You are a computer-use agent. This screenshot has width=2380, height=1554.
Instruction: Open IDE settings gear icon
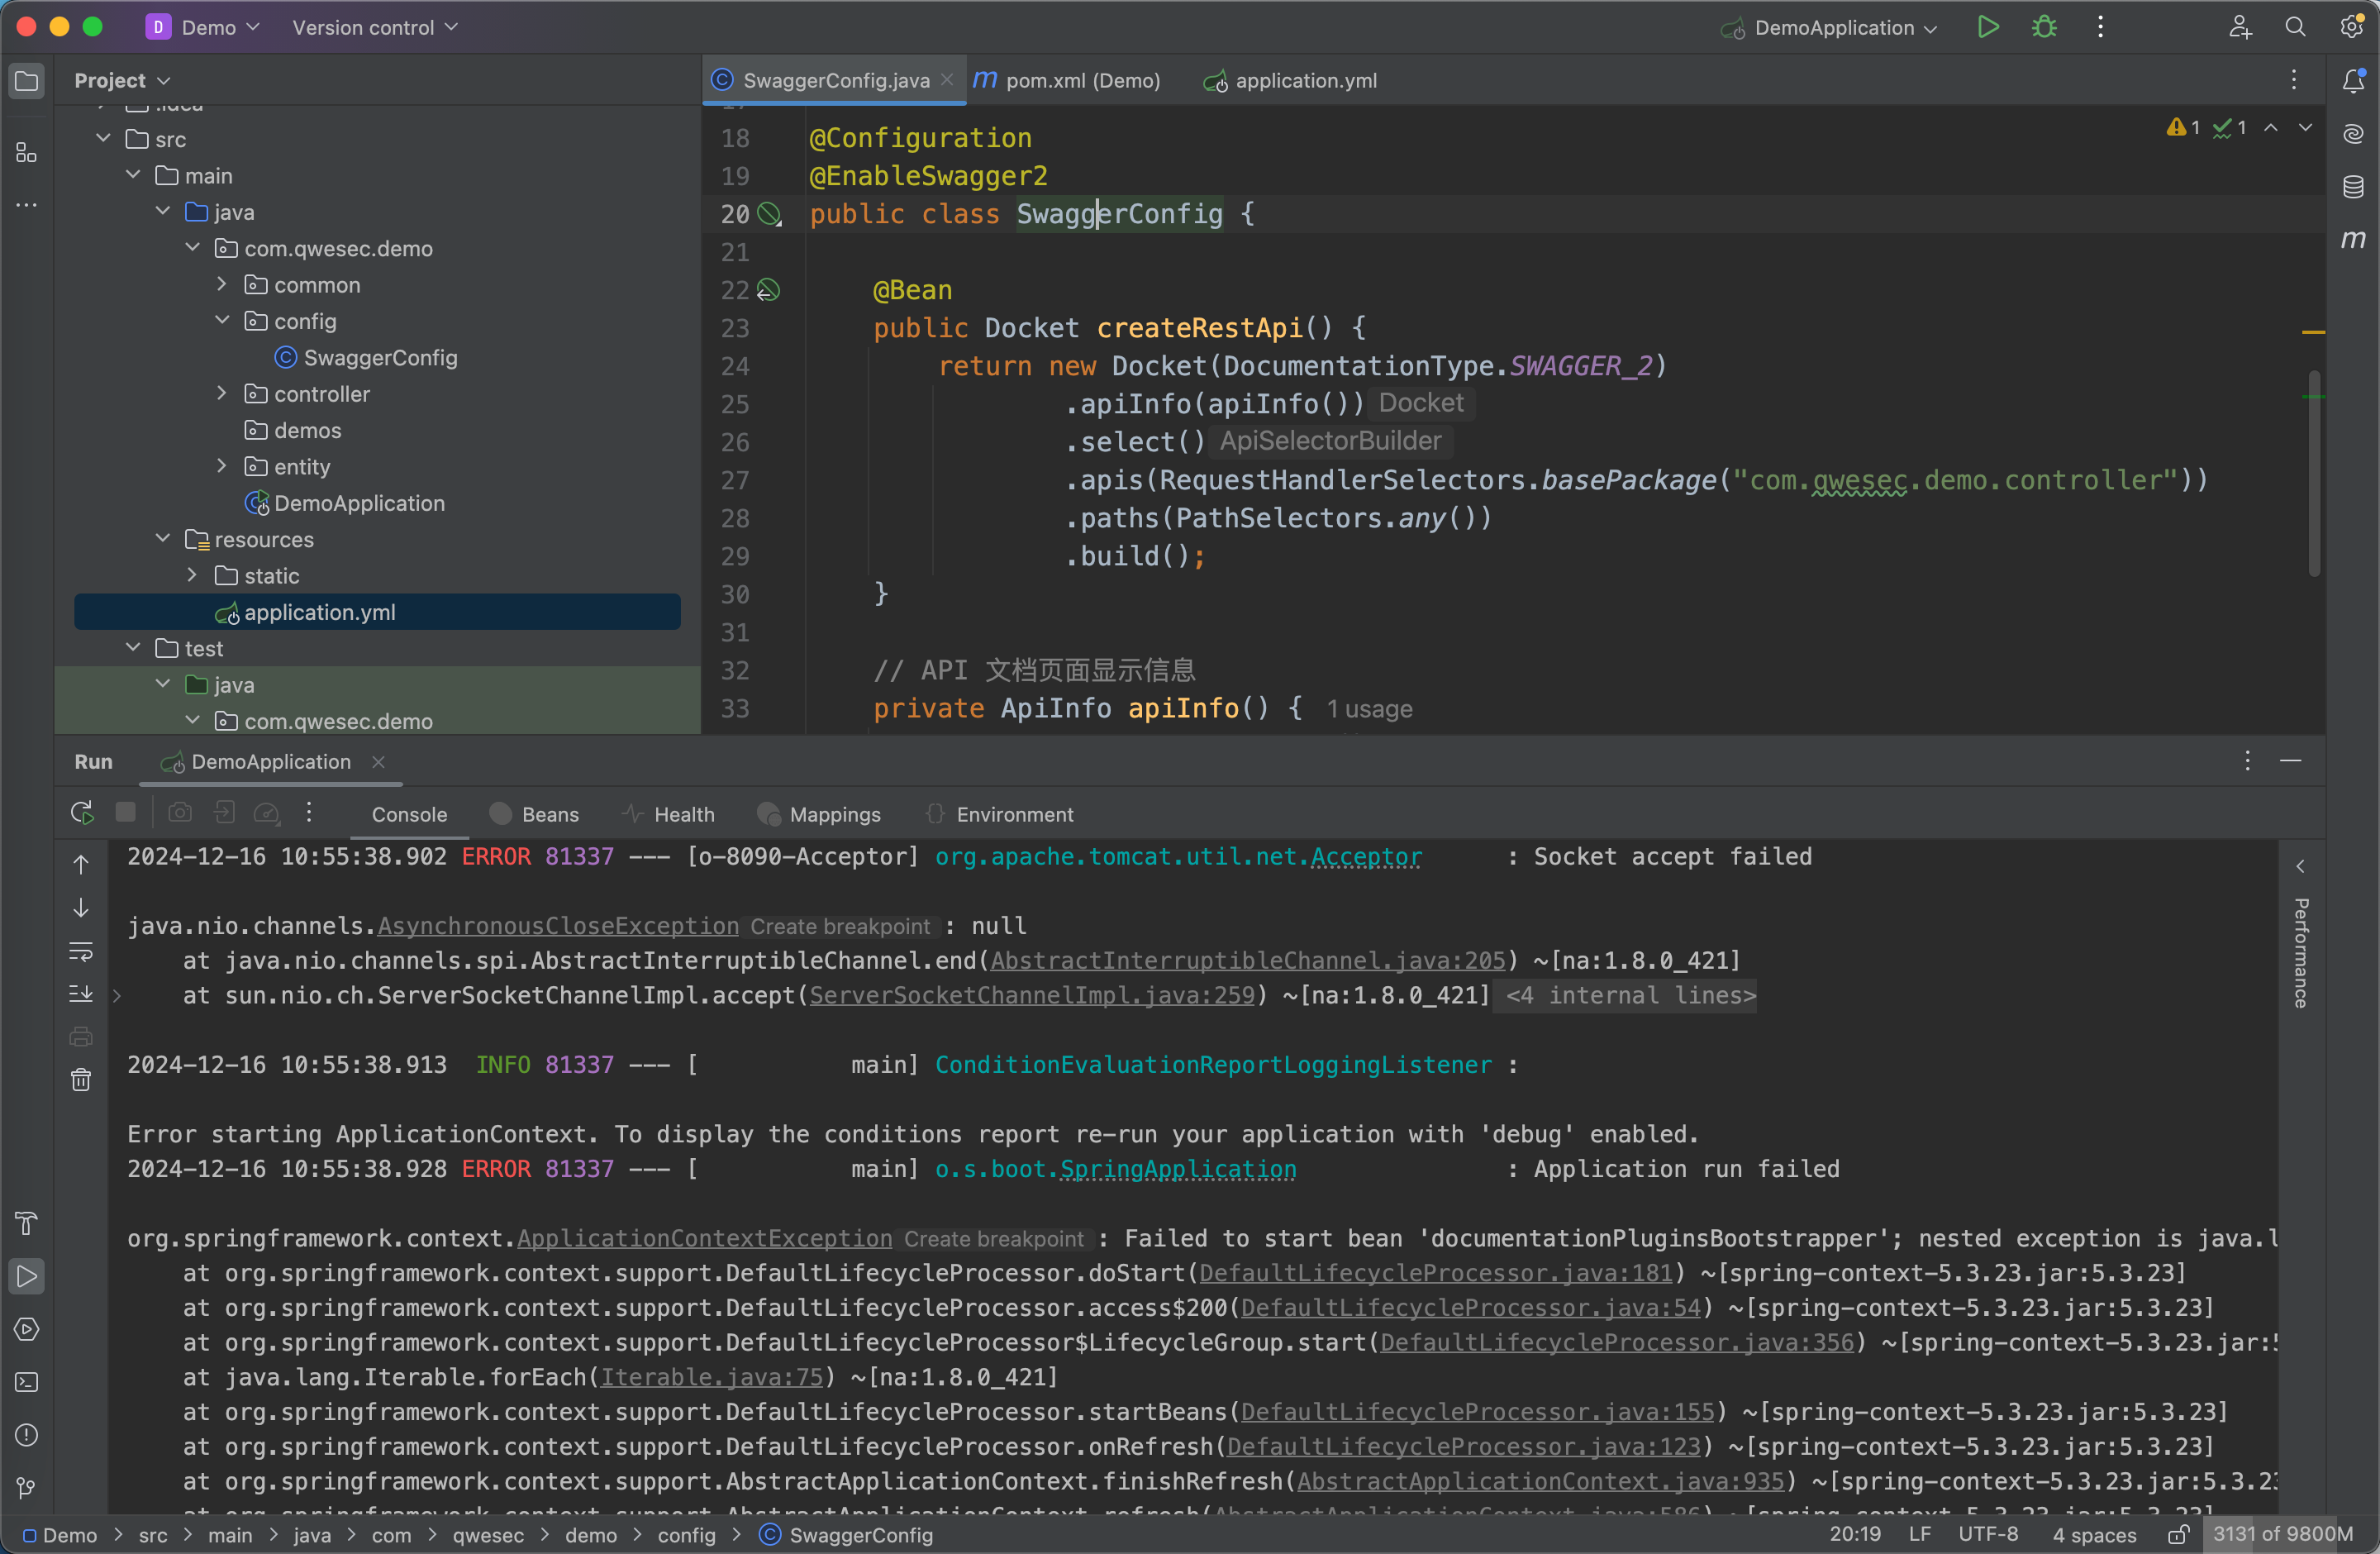click(x=2352, y=27)
